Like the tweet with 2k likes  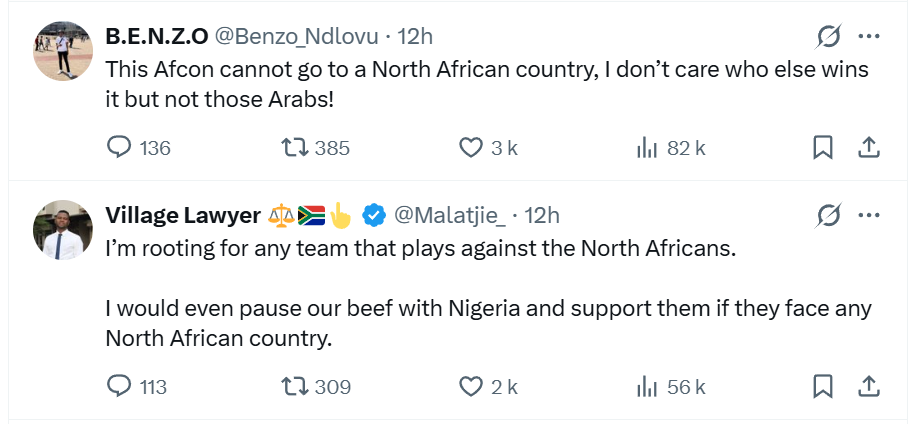pos(471,386)
